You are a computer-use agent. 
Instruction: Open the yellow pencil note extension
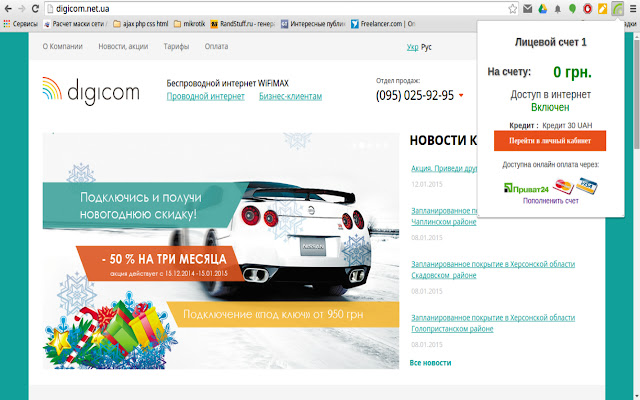pyautogui.click(x=602, y=9)
